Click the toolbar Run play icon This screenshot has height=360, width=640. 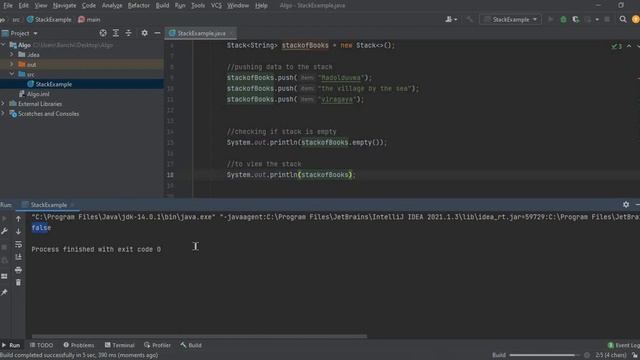tap(551, 19)
